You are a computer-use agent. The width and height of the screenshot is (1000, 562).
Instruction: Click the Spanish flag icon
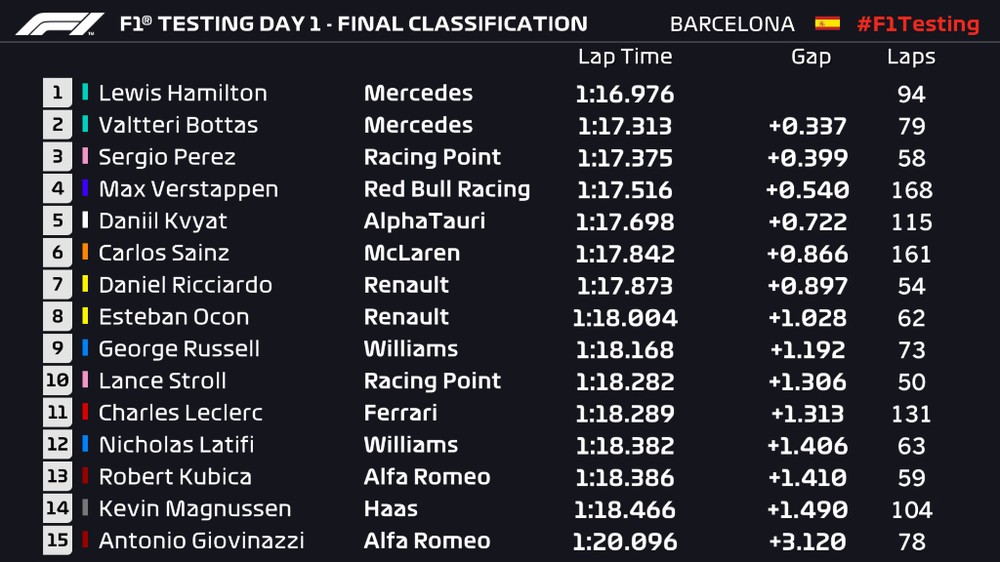click(x=827, y=23)
